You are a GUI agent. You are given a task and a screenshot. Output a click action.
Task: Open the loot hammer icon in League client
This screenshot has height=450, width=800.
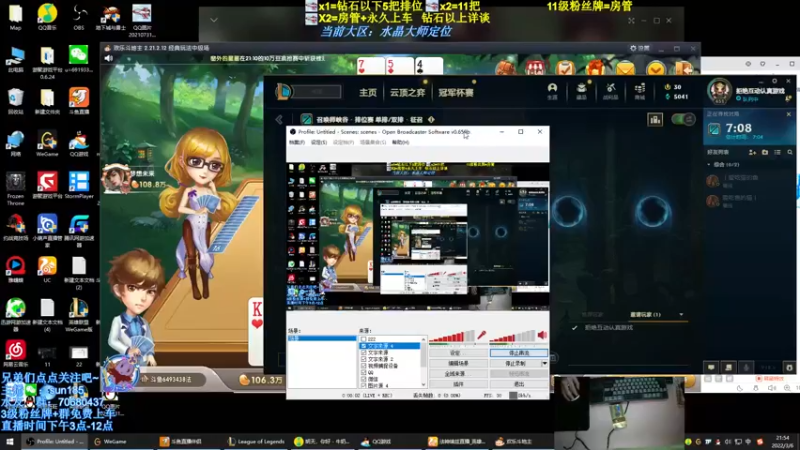610,91
